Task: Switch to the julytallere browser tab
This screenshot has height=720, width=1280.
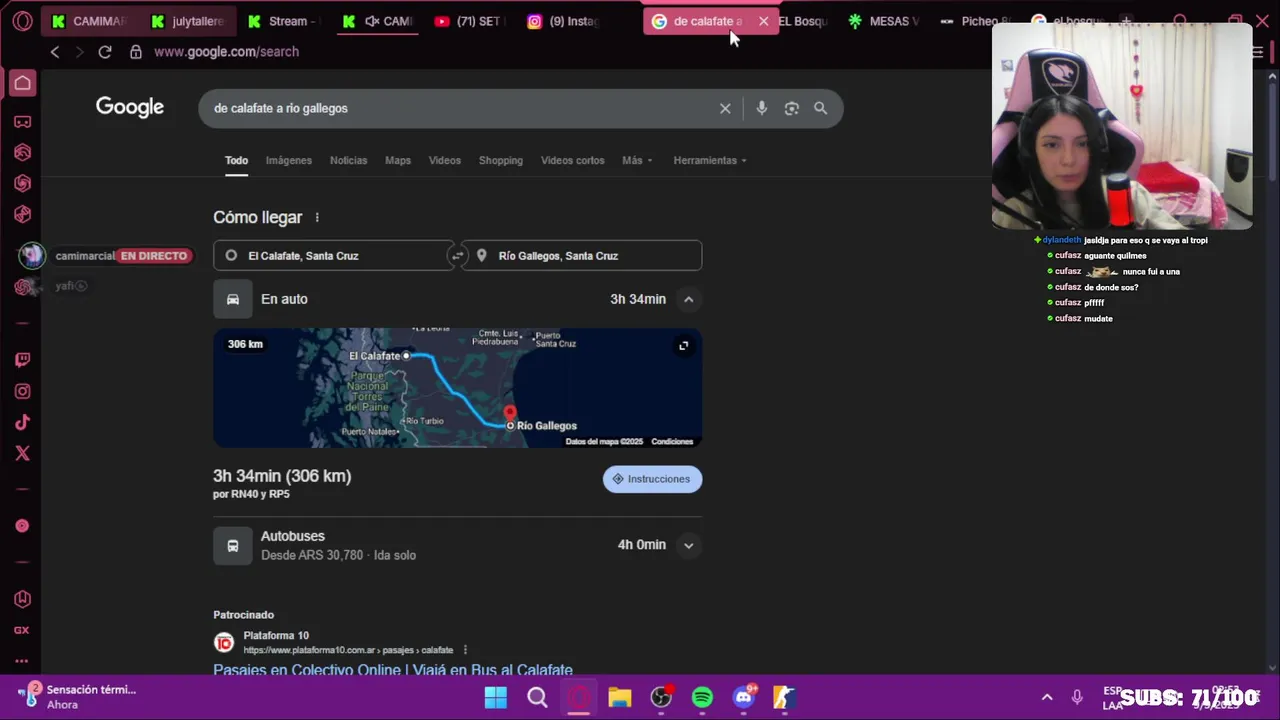Action: [x=187, y=21]
